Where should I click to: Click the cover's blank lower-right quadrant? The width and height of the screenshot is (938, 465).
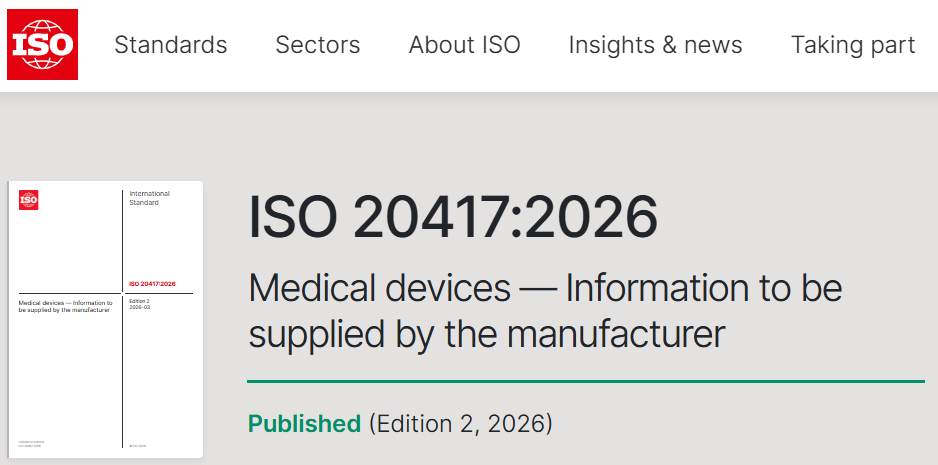point(160,380)
